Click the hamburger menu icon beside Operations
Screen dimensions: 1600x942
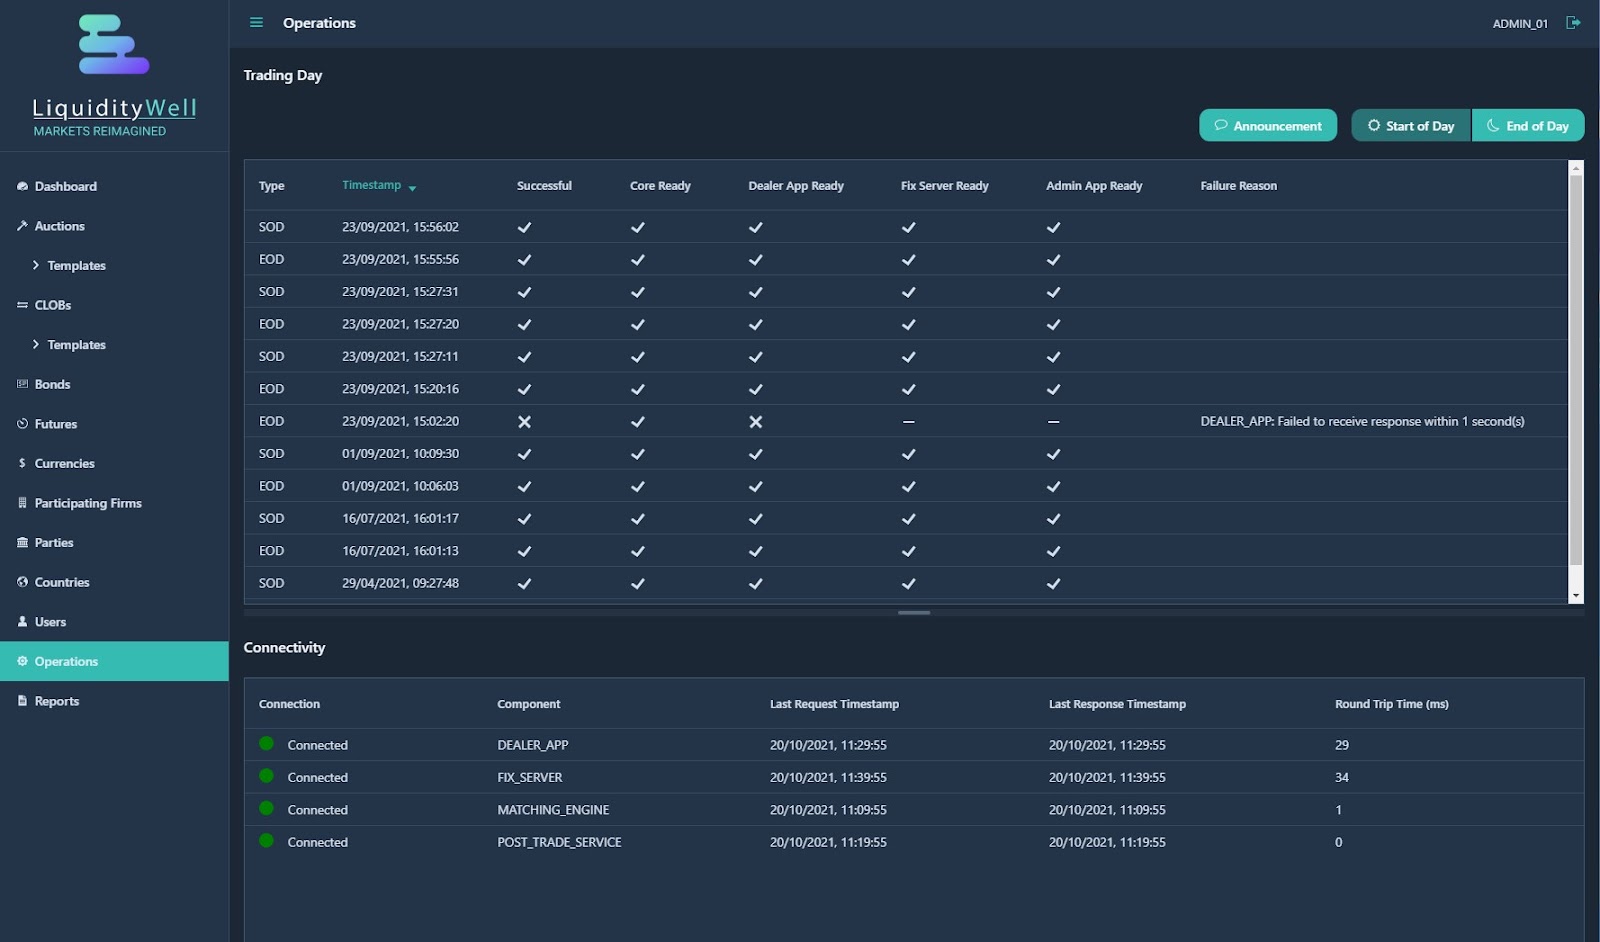coord(256,22)
